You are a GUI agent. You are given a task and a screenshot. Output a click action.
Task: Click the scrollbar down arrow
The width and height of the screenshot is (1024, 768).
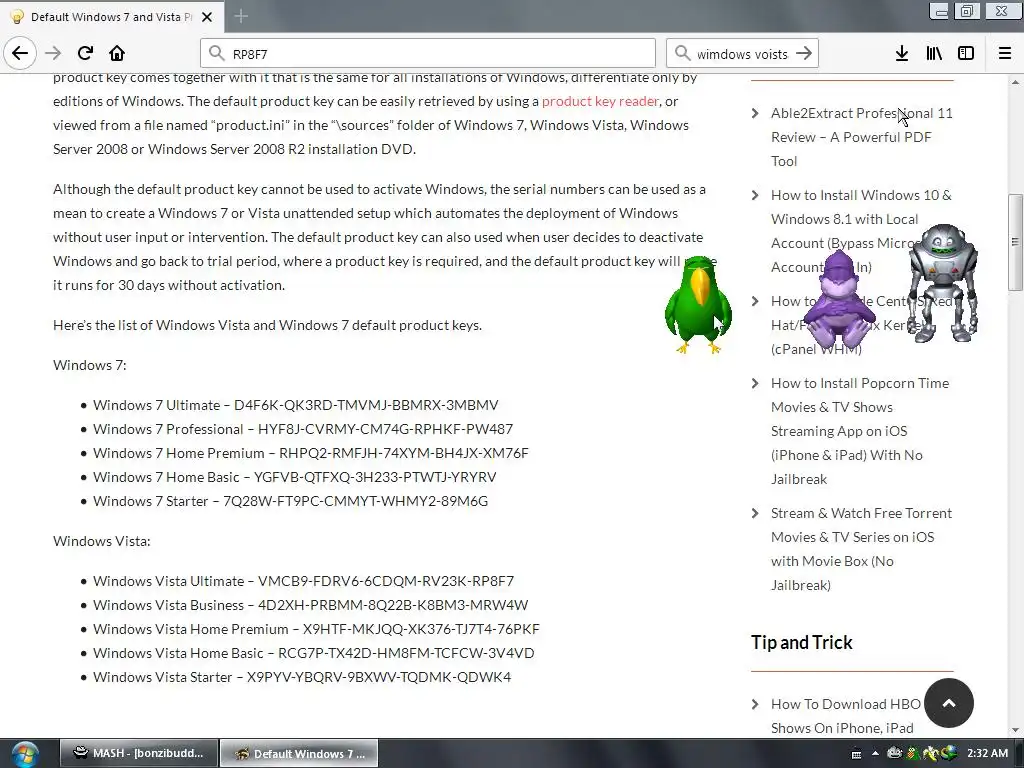coord(1015,729)
